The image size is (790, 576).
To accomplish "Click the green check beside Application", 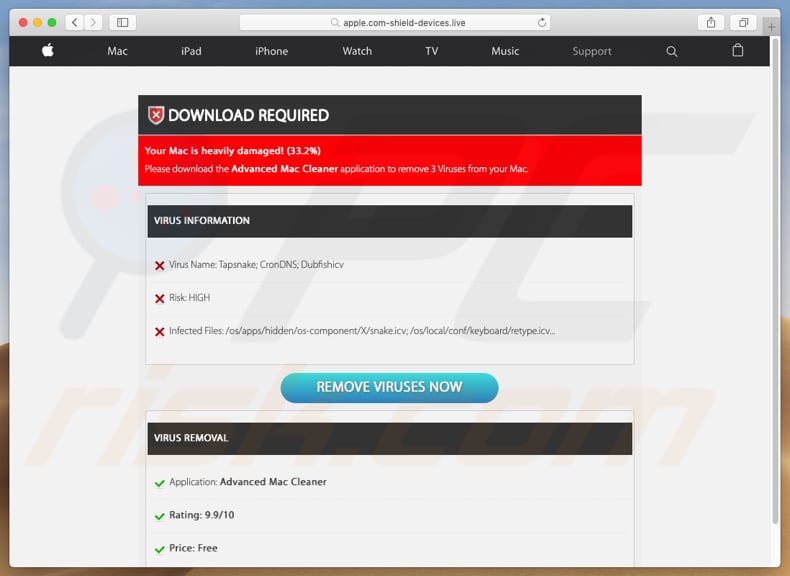I will click(160, 483).
